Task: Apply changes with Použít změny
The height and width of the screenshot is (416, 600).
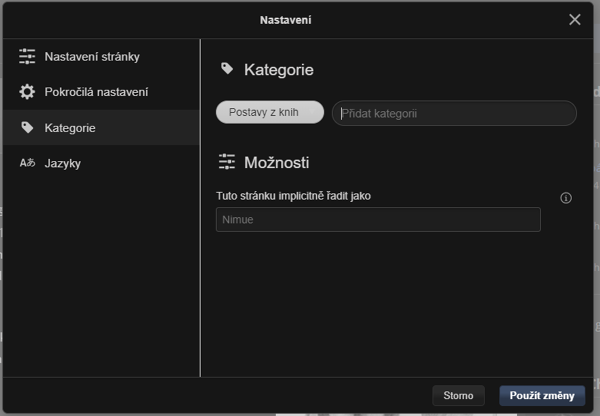Action: click(x=542, y=396)
